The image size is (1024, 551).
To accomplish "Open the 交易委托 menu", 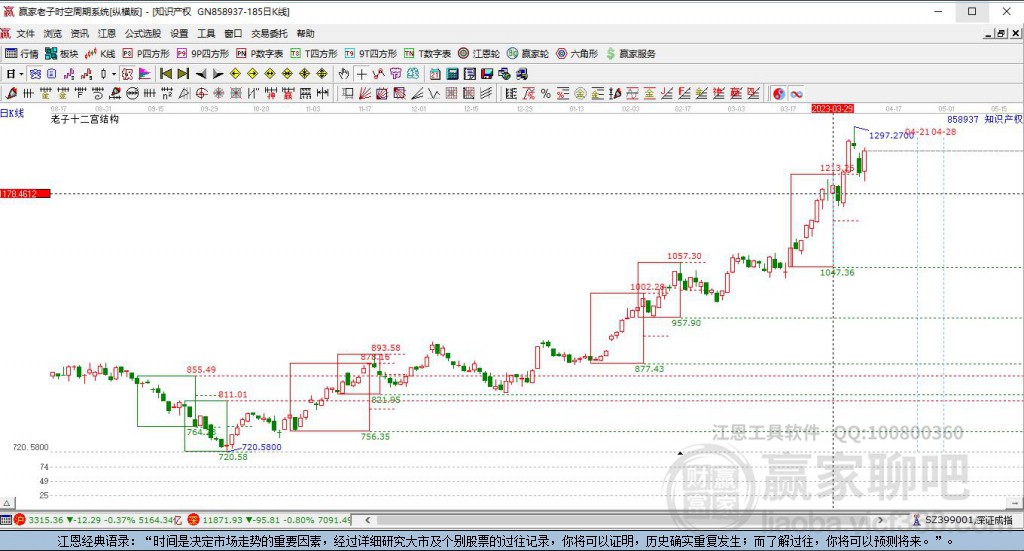I will pos(269,33).
